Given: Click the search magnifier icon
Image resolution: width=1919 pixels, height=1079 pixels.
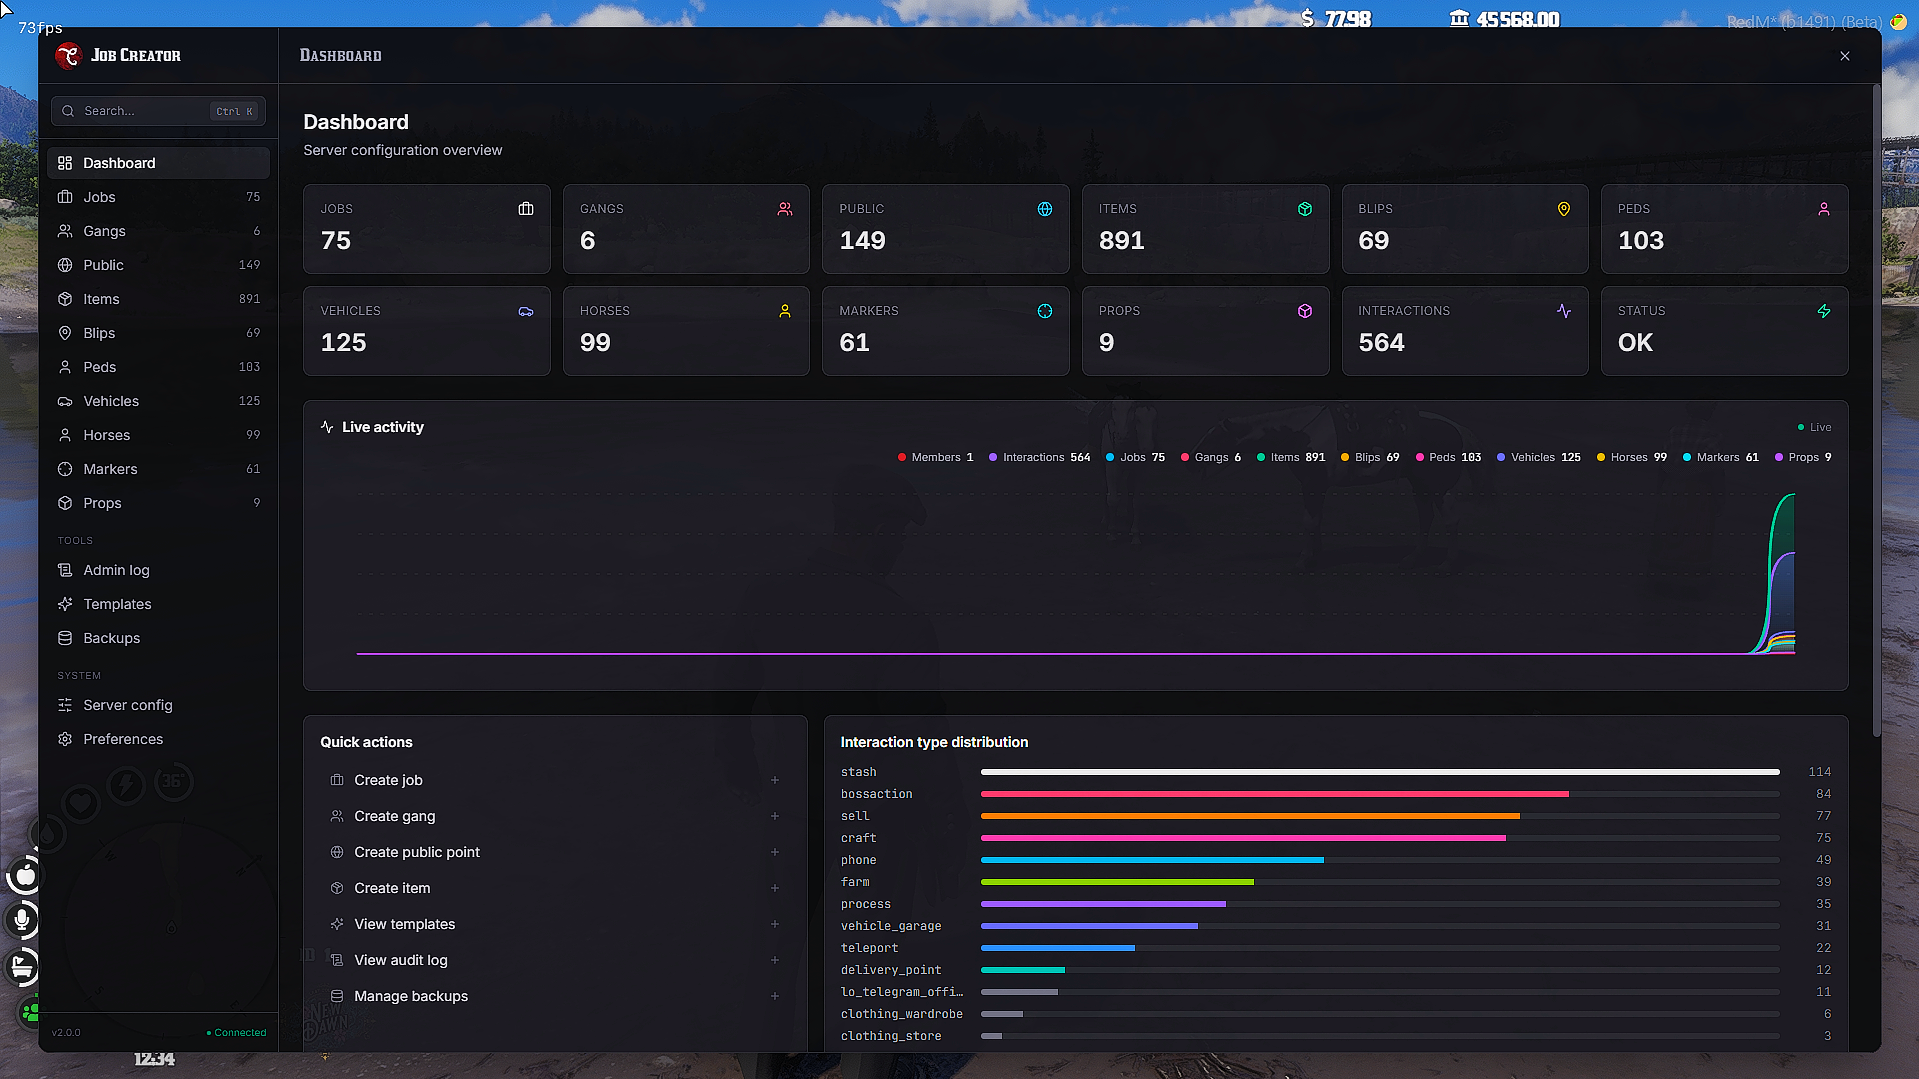Looking at the screenshot, I should pos(68,111).
